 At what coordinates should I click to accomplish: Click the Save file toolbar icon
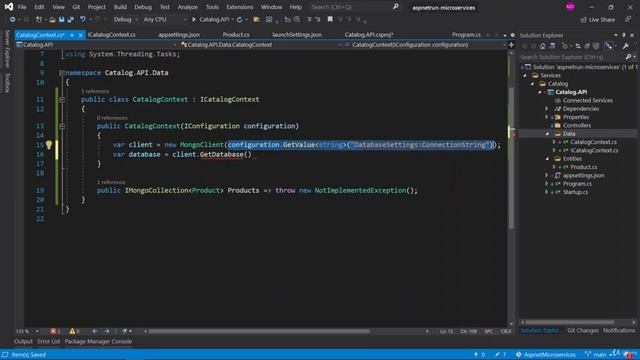click(x=62, y=20)
